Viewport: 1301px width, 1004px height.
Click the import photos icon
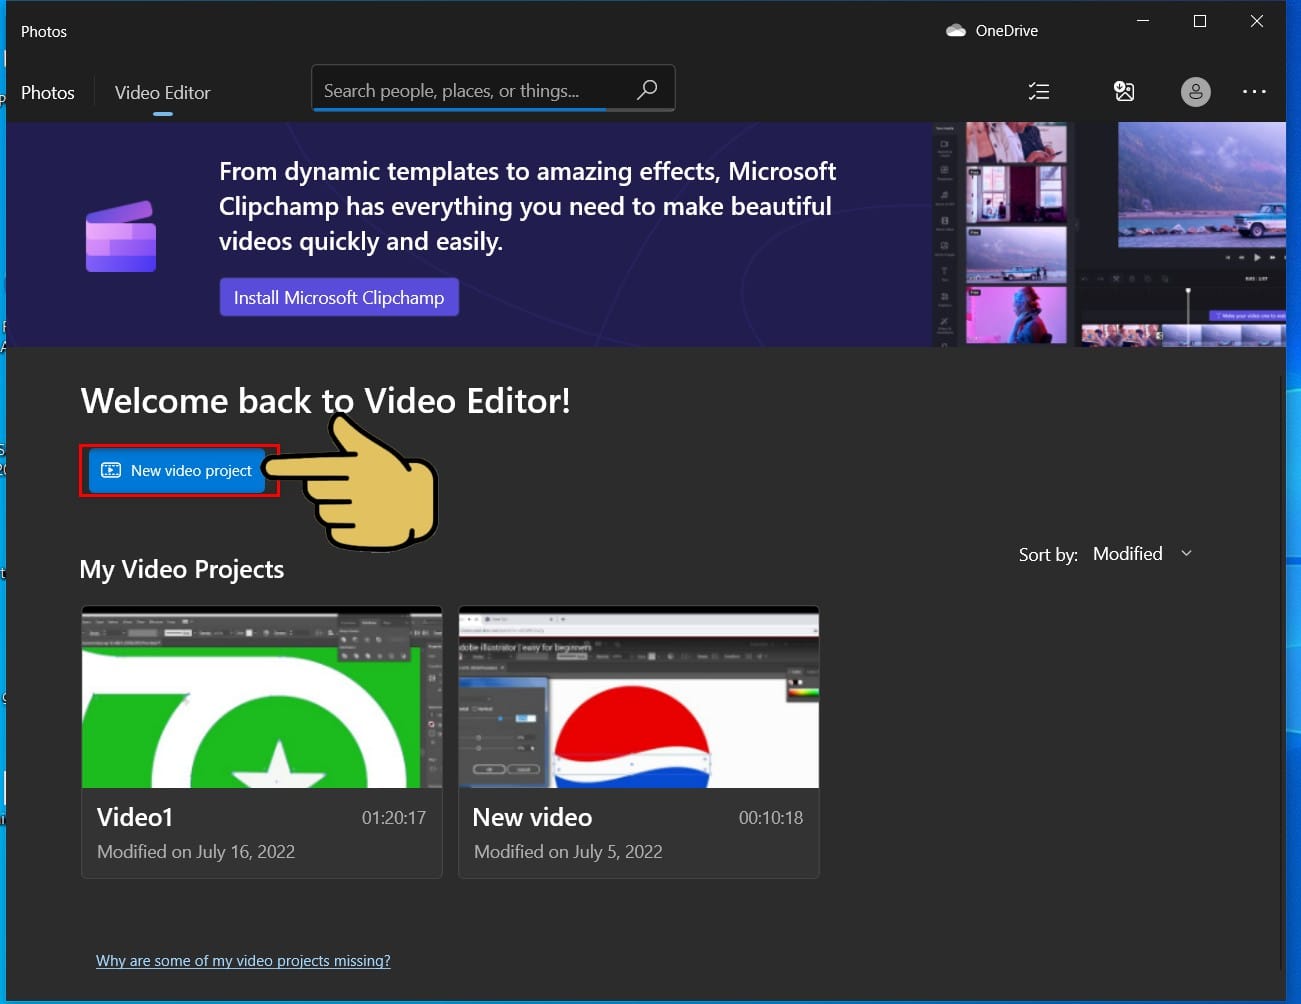pyautogui.click(x=1124, y=92)
